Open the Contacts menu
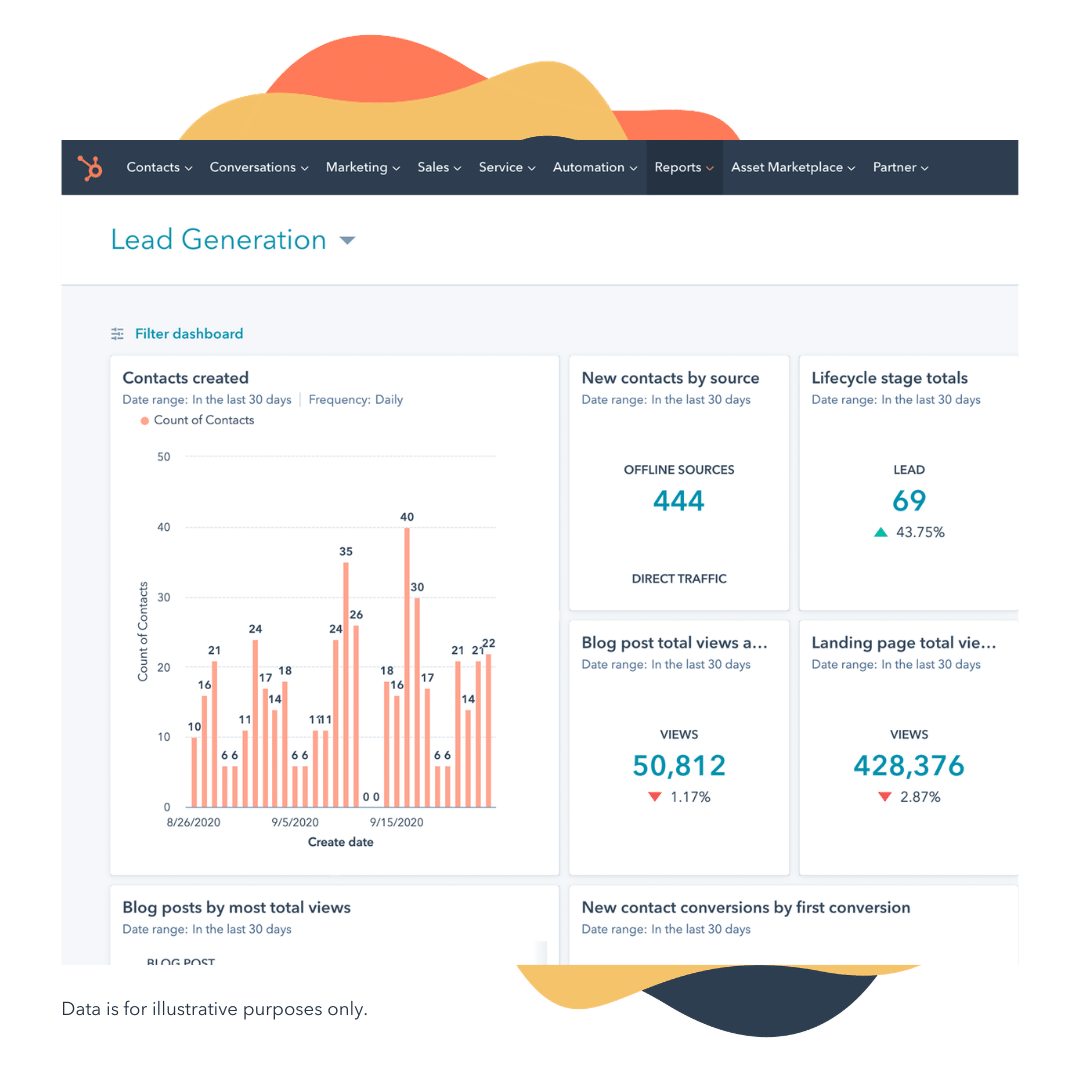 point(159,168)
